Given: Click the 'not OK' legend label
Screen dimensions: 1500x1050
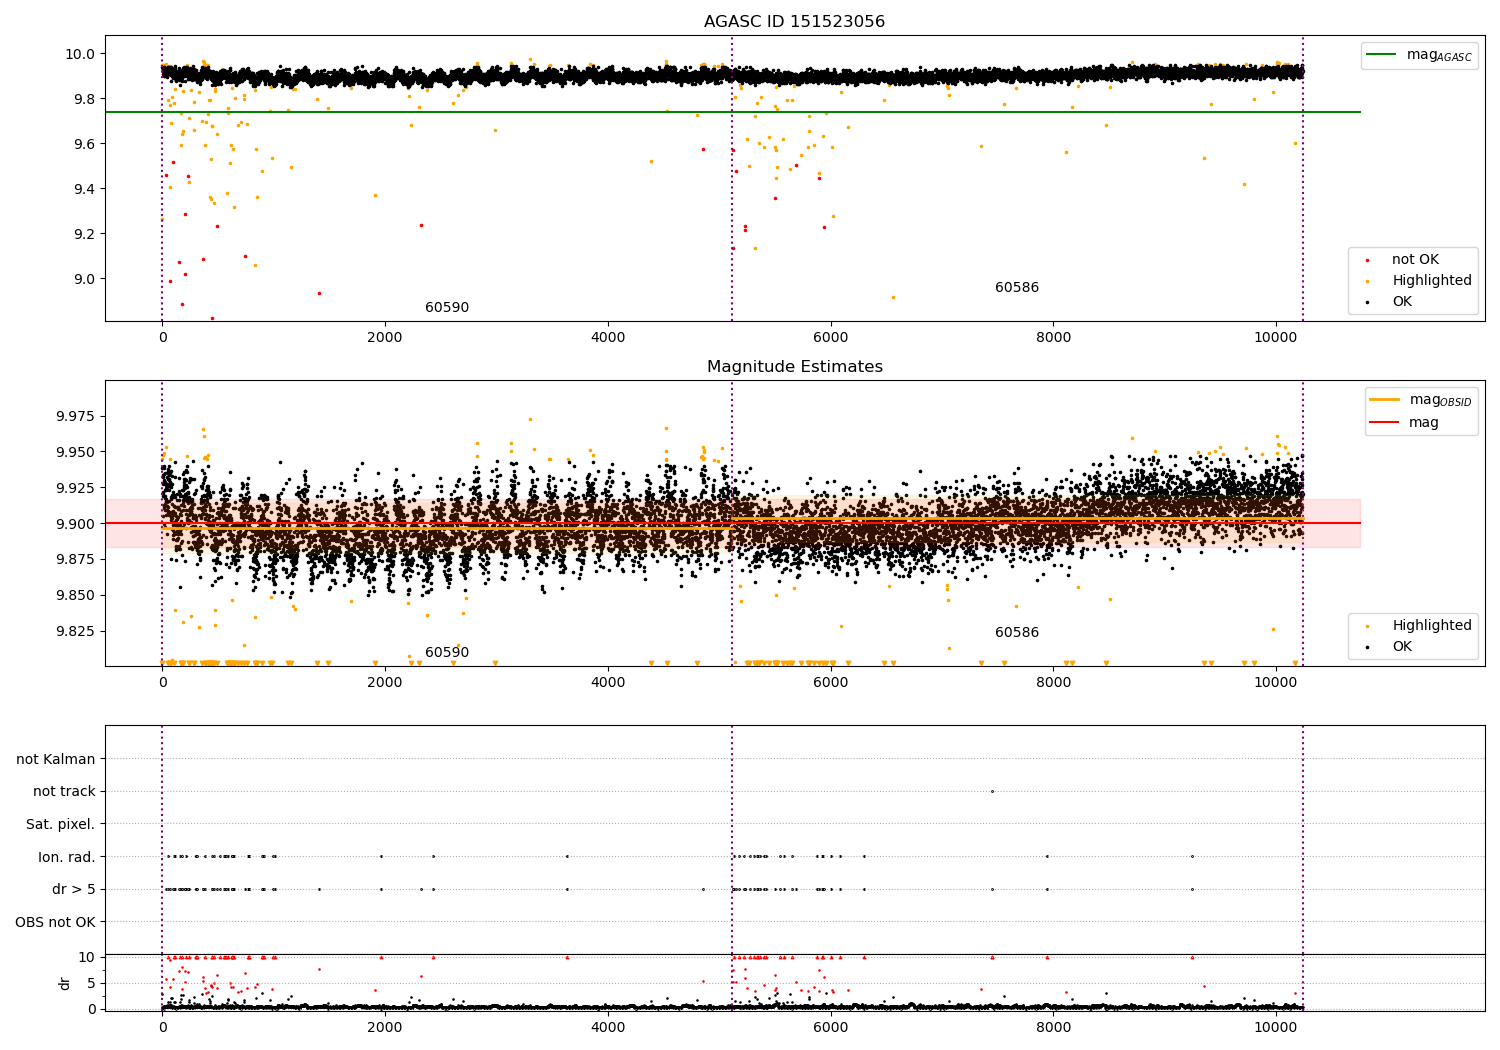Looking at the screenshot, I should point(1415,260).
